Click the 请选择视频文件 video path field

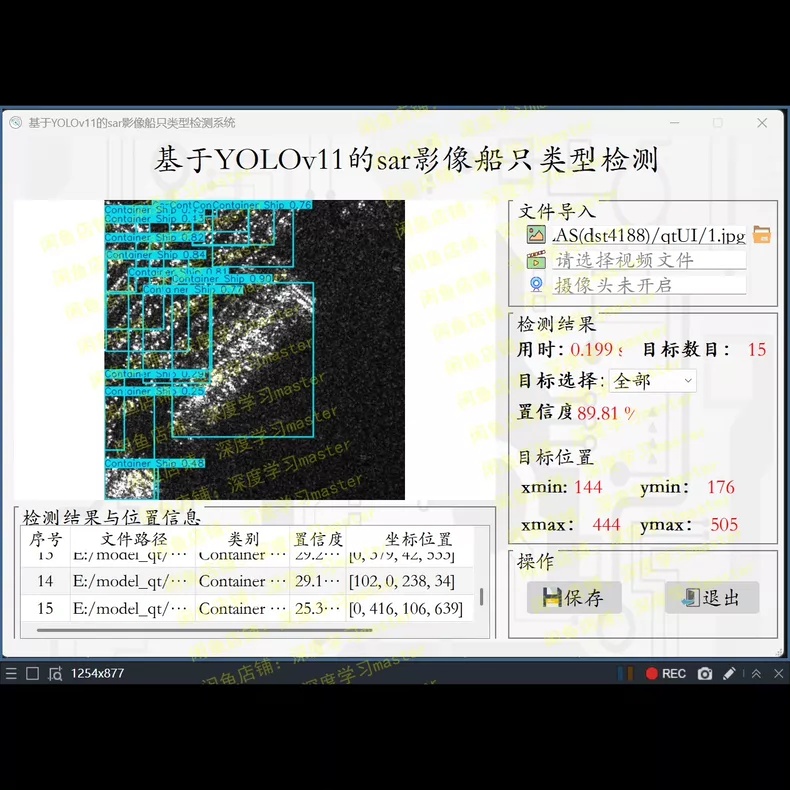(x=649, y=260)
